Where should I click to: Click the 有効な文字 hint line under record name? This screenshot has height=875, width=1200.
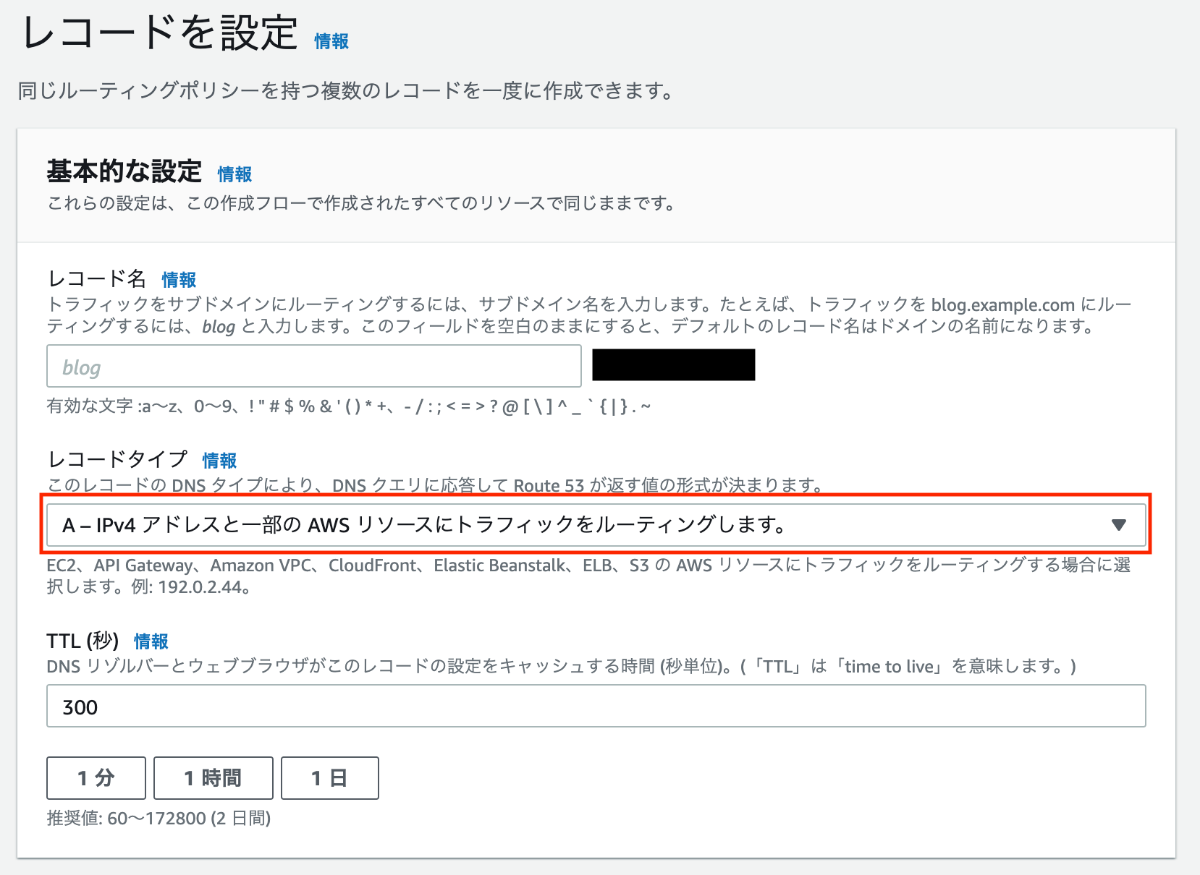click(x=349, y=407)
